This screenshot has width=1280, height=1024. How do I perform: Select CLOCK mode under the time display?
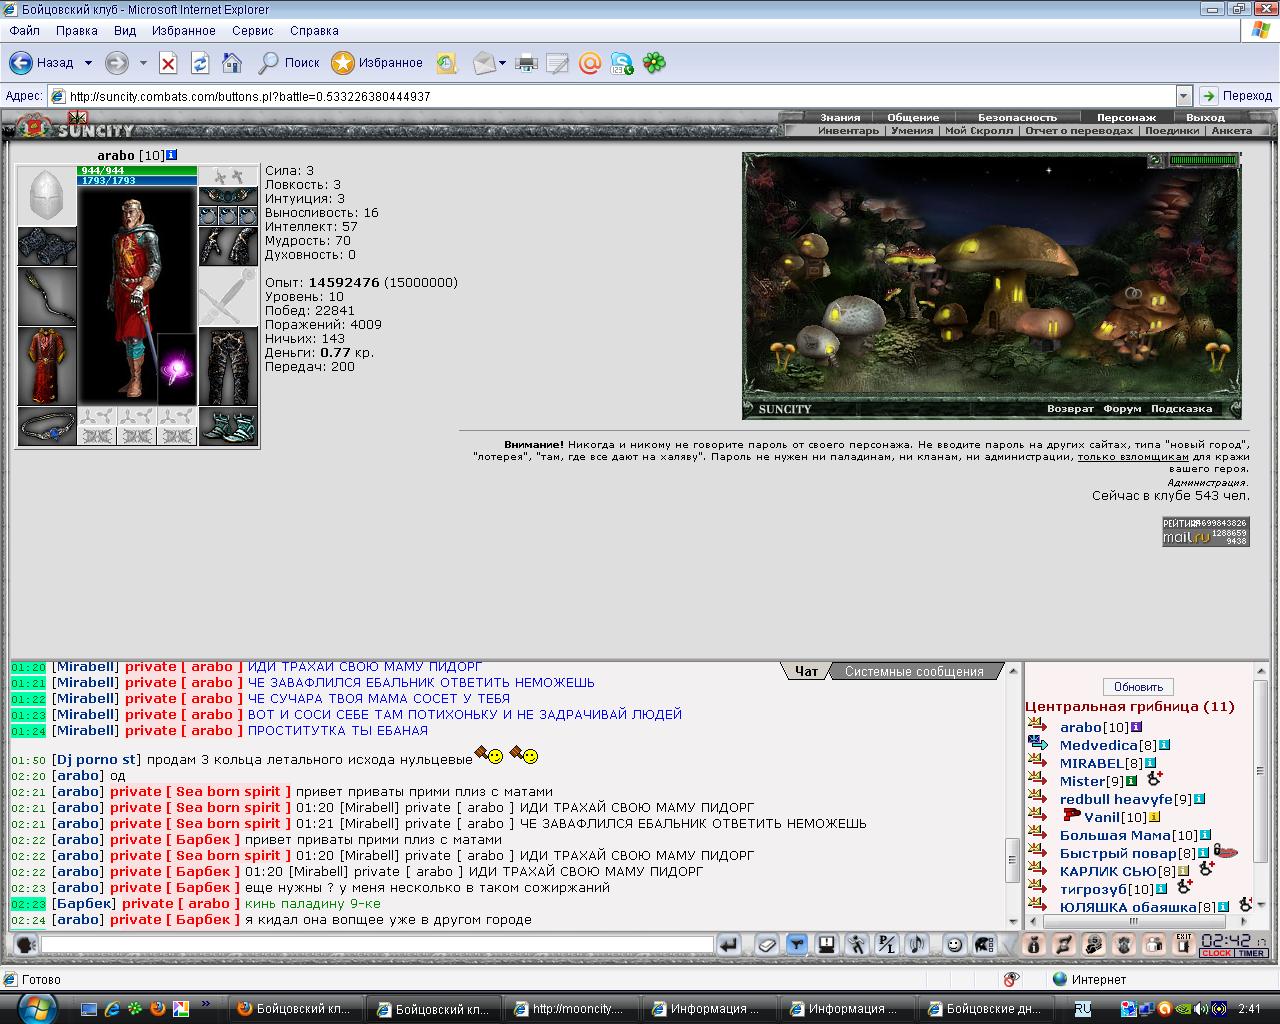point(1216,954)
